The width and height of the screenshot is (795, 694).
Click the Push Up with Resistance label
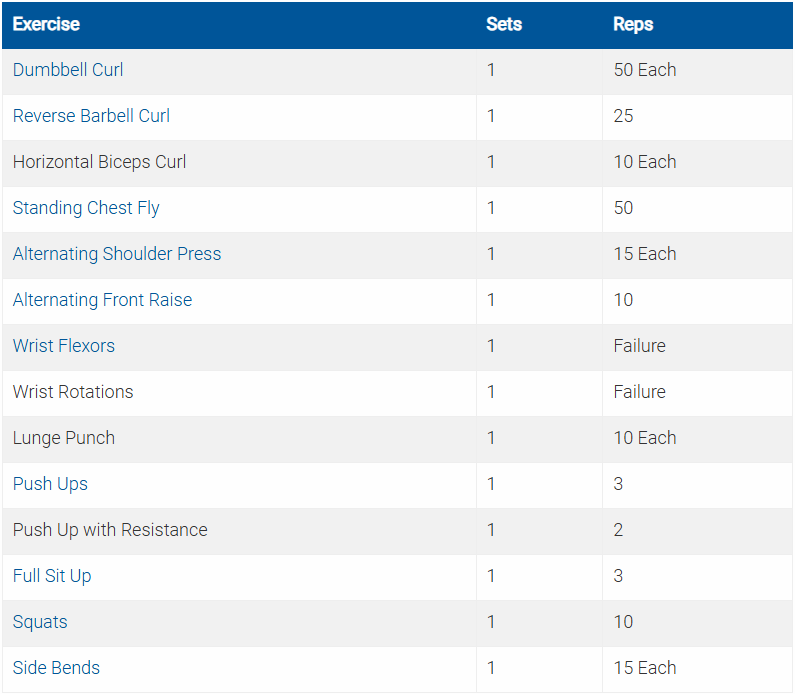pyautogui.click(x=110, y=530)
